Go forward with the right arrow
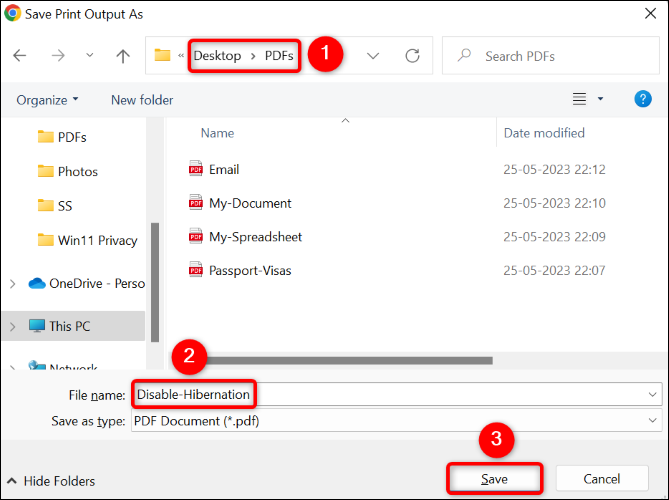Screen dimensions: 669x500 [x=58, y=55]
